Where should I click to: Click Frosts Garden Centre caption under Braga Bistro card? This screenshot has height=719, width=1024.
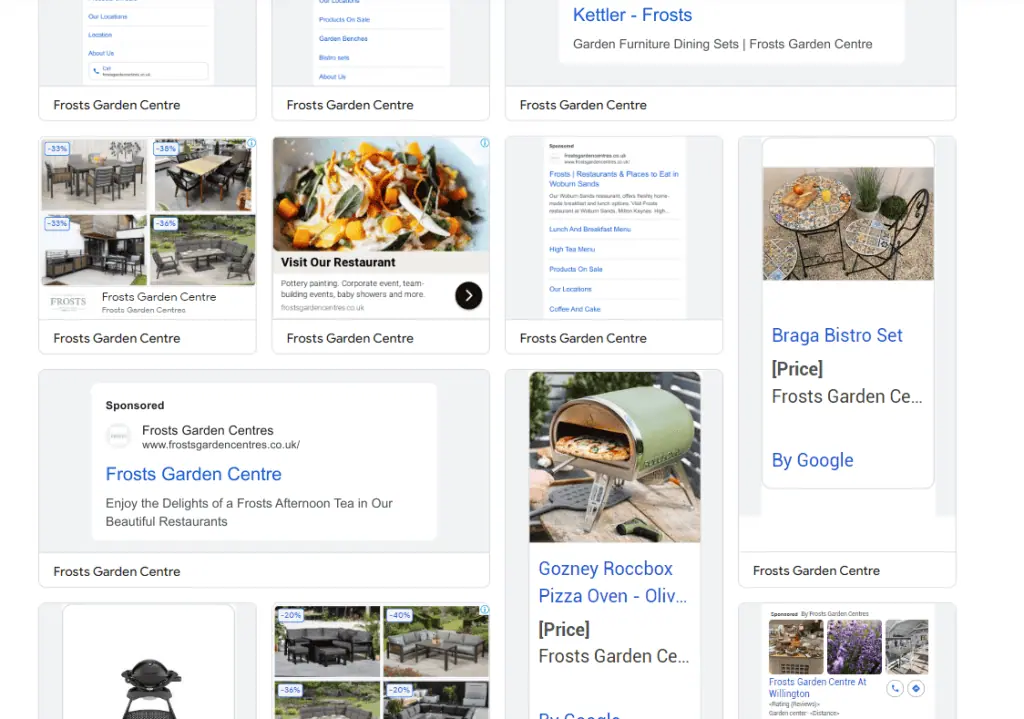[816, 571]
